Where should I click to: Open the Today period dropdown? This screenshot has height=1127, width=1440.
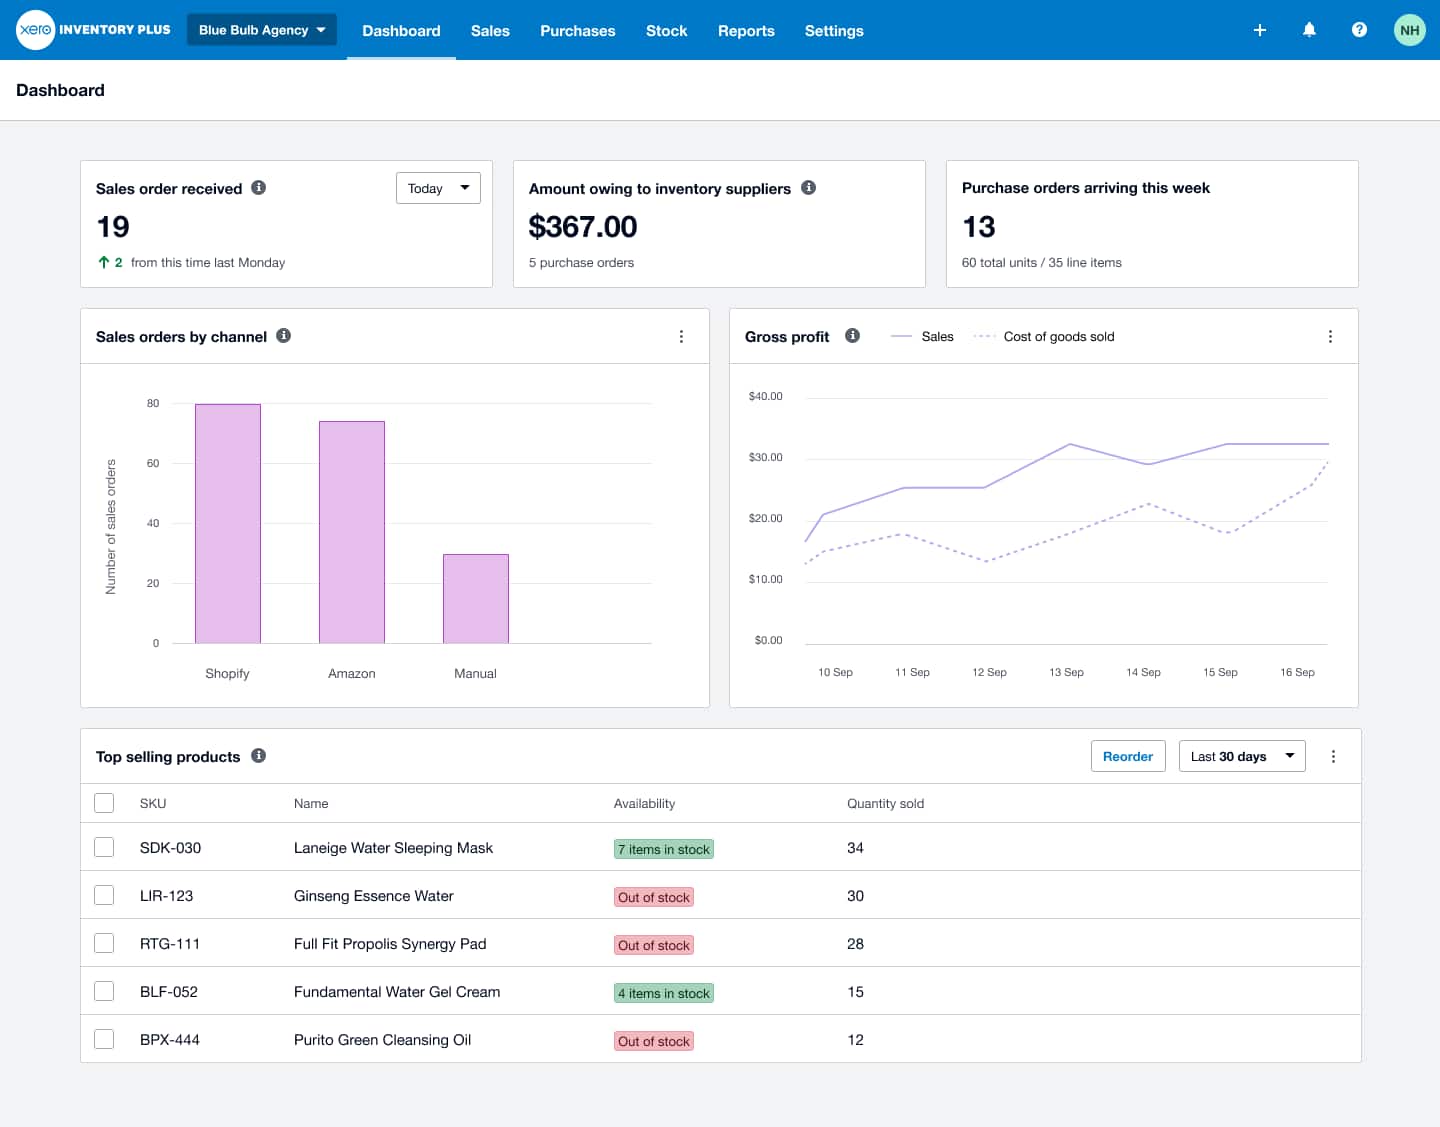point(438,188)
